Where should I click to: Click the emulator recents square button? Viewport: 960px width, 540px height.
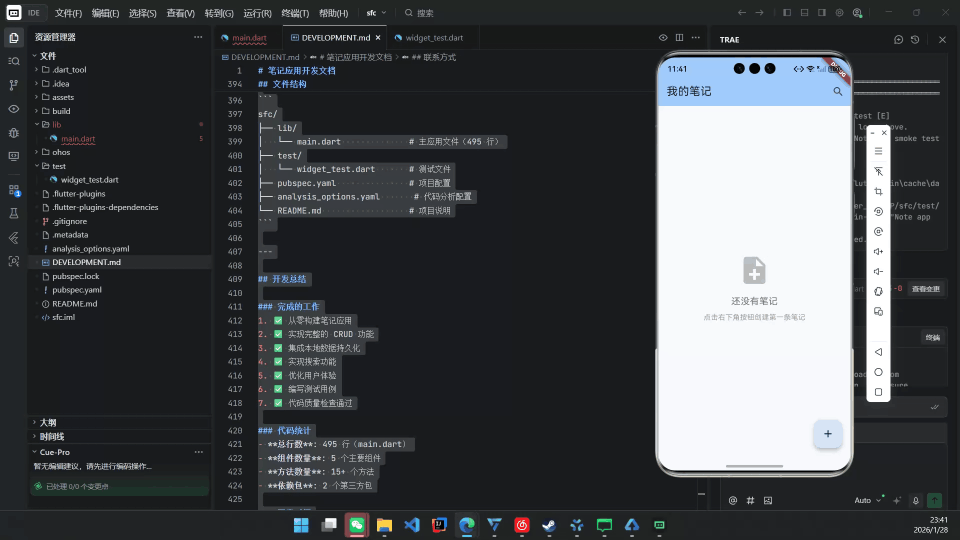(x=879, y=392)
